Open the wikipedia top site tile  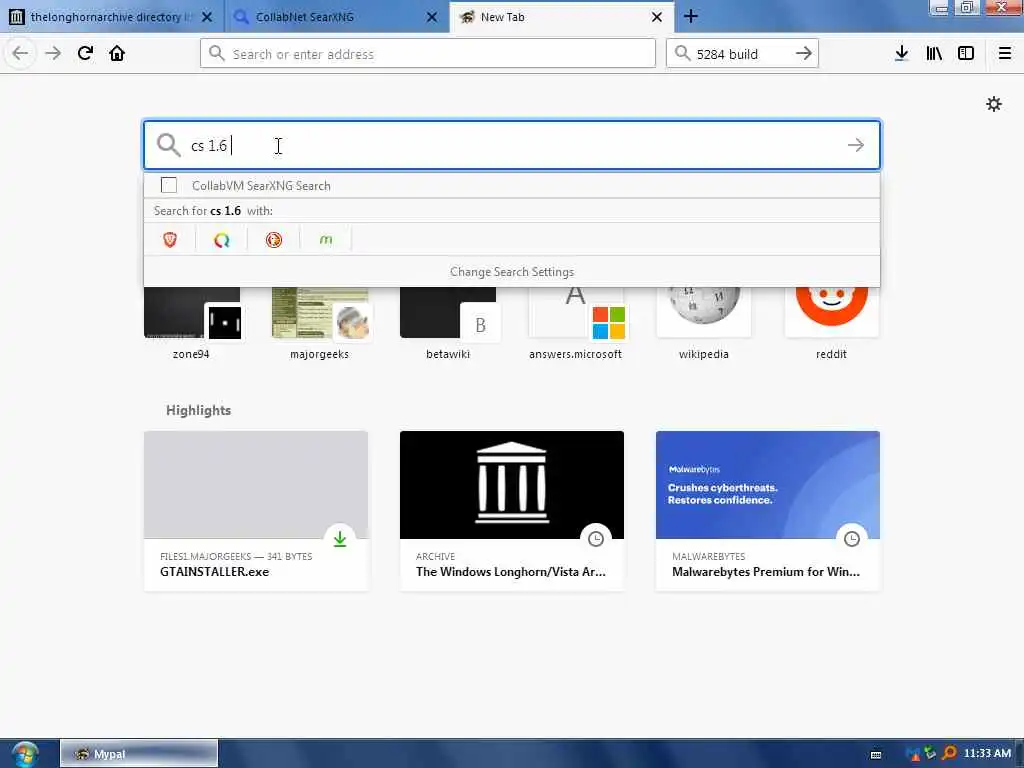(x=703, y=323)
